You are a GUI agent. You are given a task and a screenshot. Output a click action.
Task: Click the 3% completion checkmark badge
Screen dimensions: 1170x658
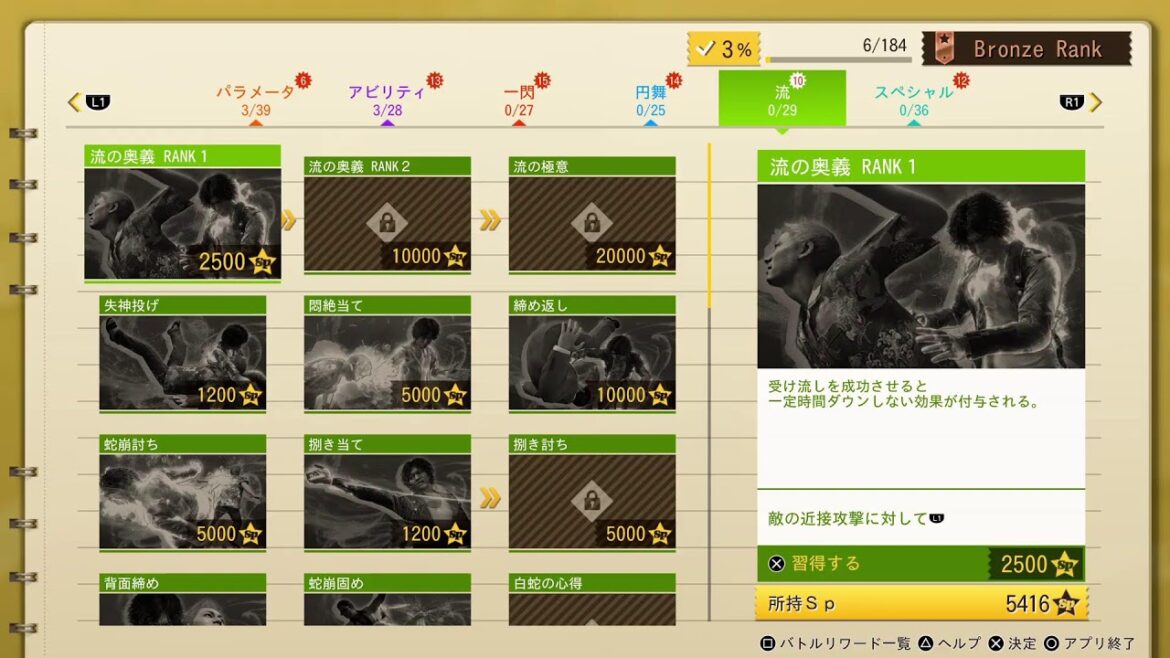[x=723, y=49]
